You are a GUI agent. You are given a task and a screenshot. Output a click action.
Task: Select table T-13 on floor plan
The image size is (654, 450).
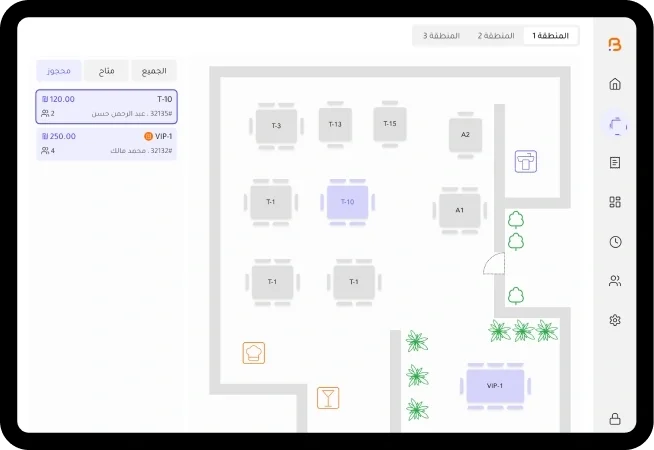coord(335,124)
